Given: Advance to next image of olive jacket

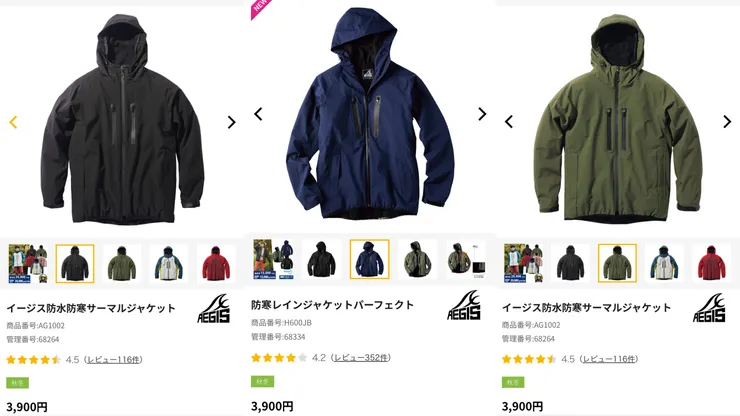Looking at the screenshot, I should coord(727,122).
